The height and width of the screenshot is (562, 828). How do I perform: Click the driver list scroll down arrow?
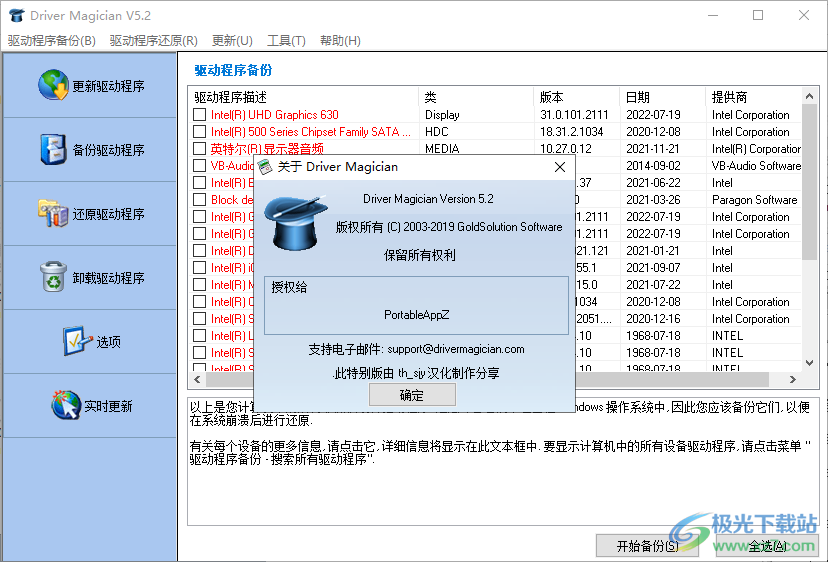810,363
